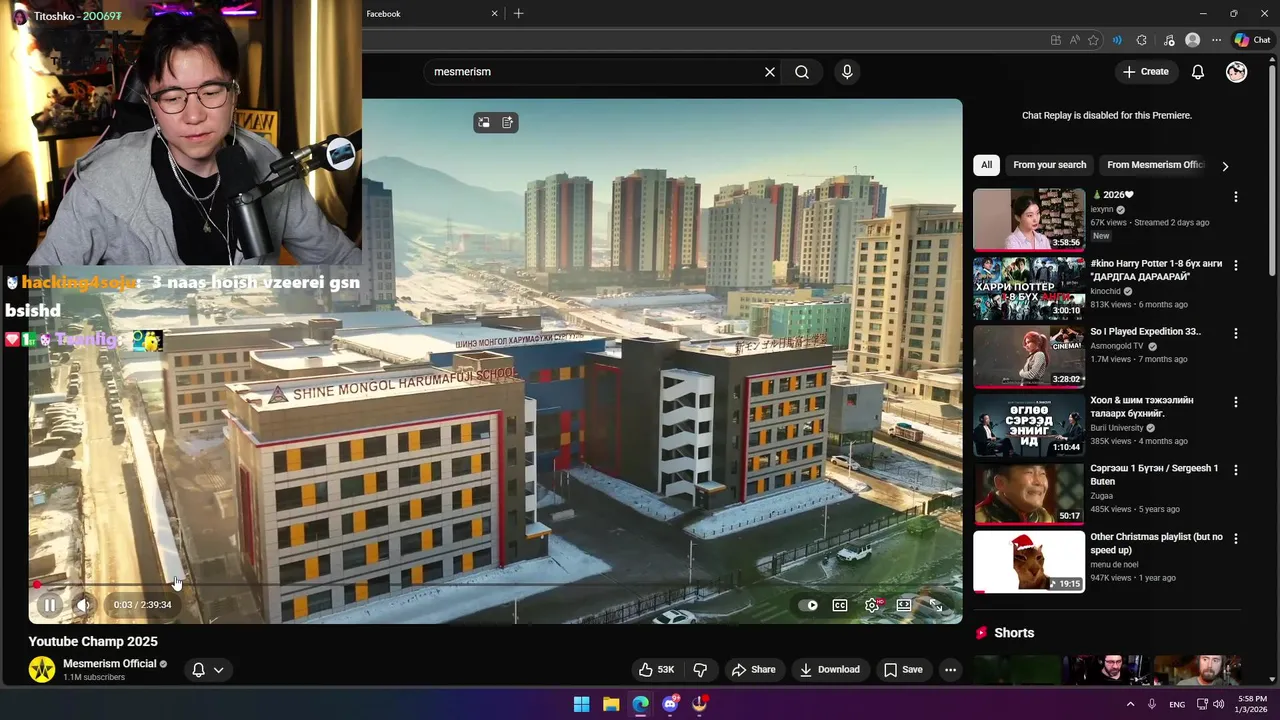Open YouTube account avatar menu
The height and width of the screenshot is (720, 1280).
(x=1237, y=72)
